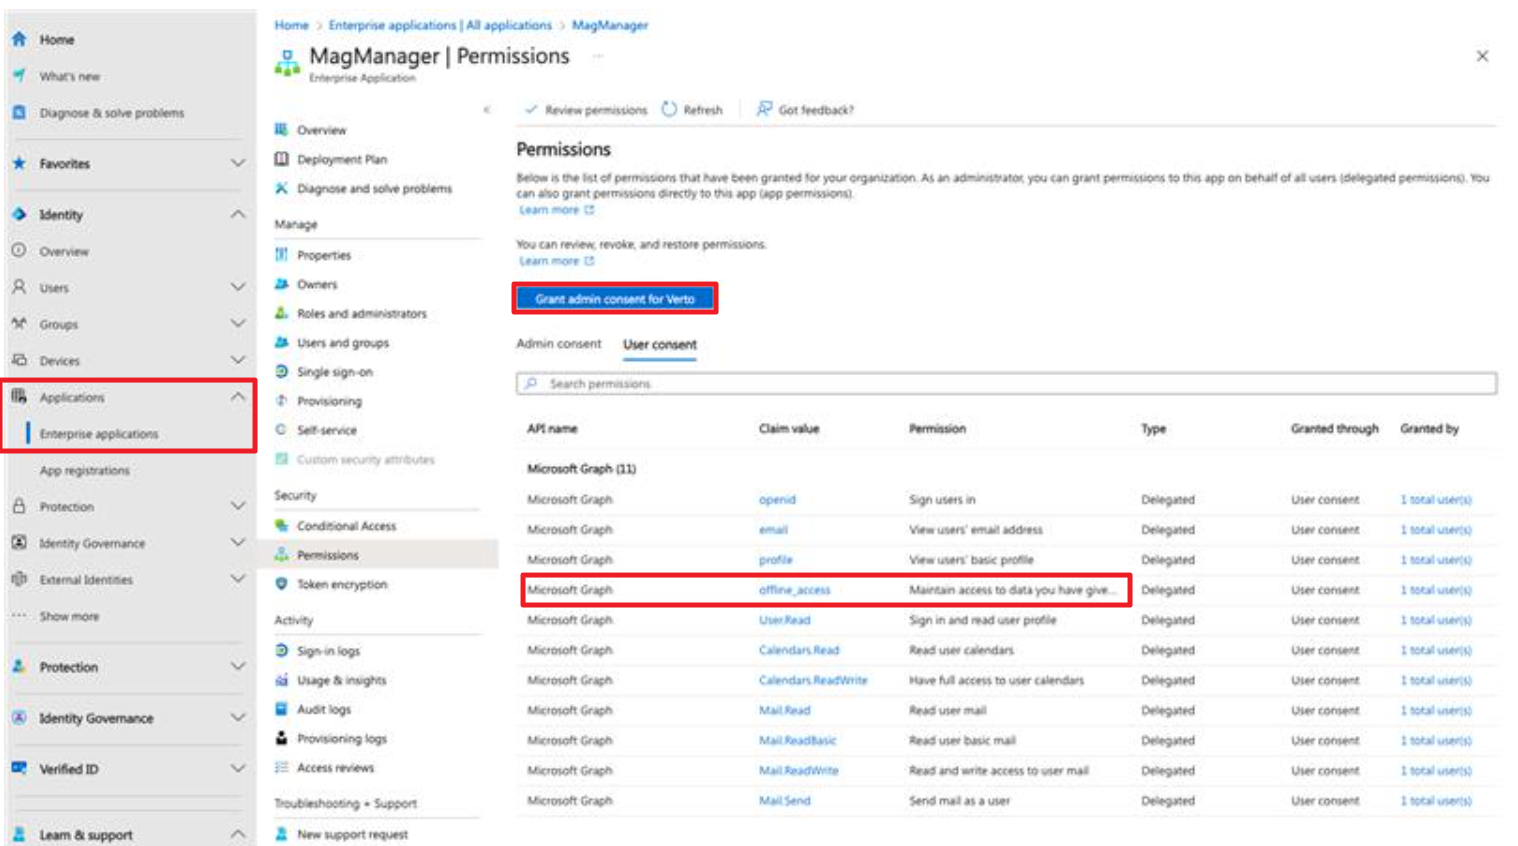The height and width of the screenshot is (846, 1518).
Task: Sort by the API name column header
Action: pos(552,429)
